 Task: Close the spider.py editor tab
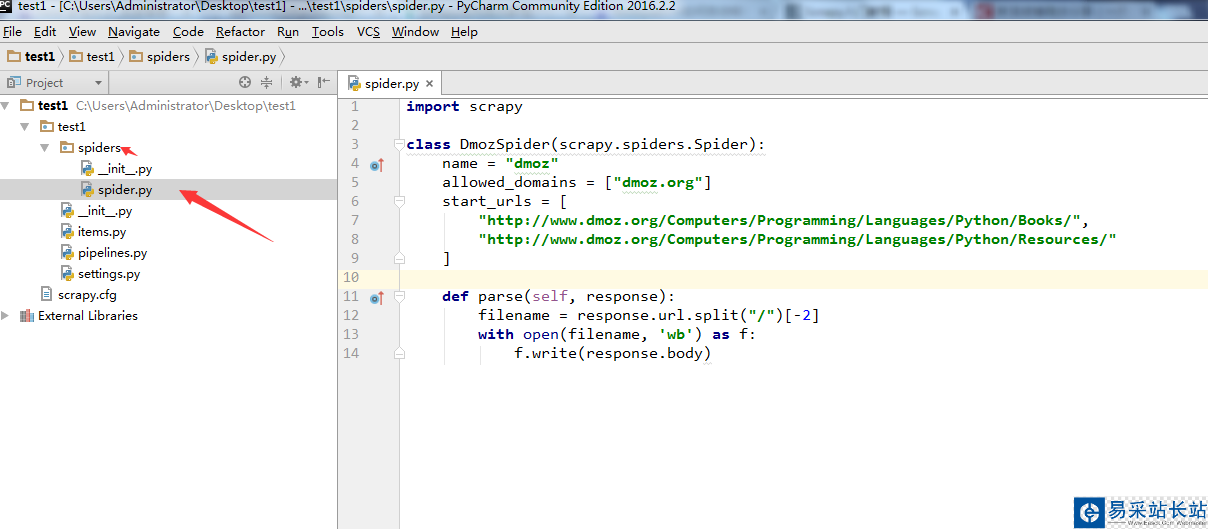pyautogui.click(x=430, y=84)
